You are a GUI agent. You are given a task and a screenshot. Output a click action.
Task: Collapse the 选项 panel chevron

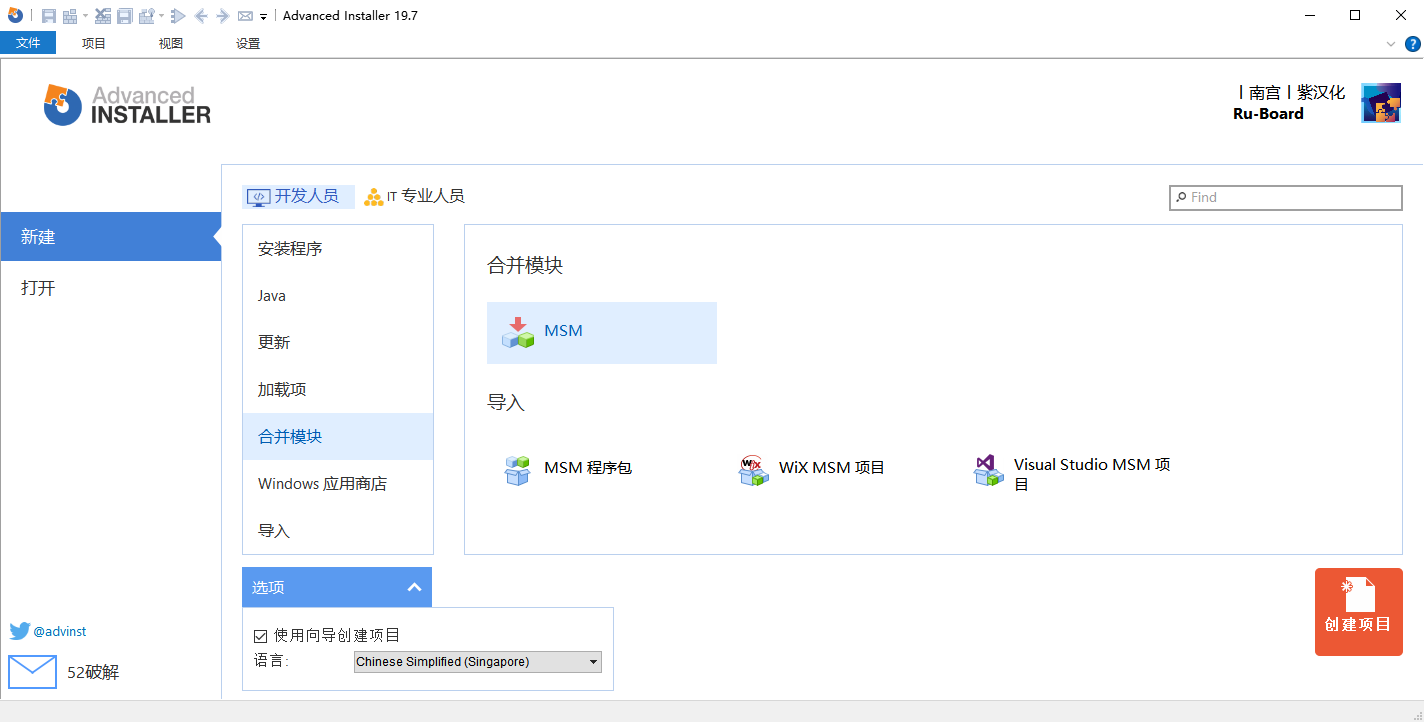[414, 587]
